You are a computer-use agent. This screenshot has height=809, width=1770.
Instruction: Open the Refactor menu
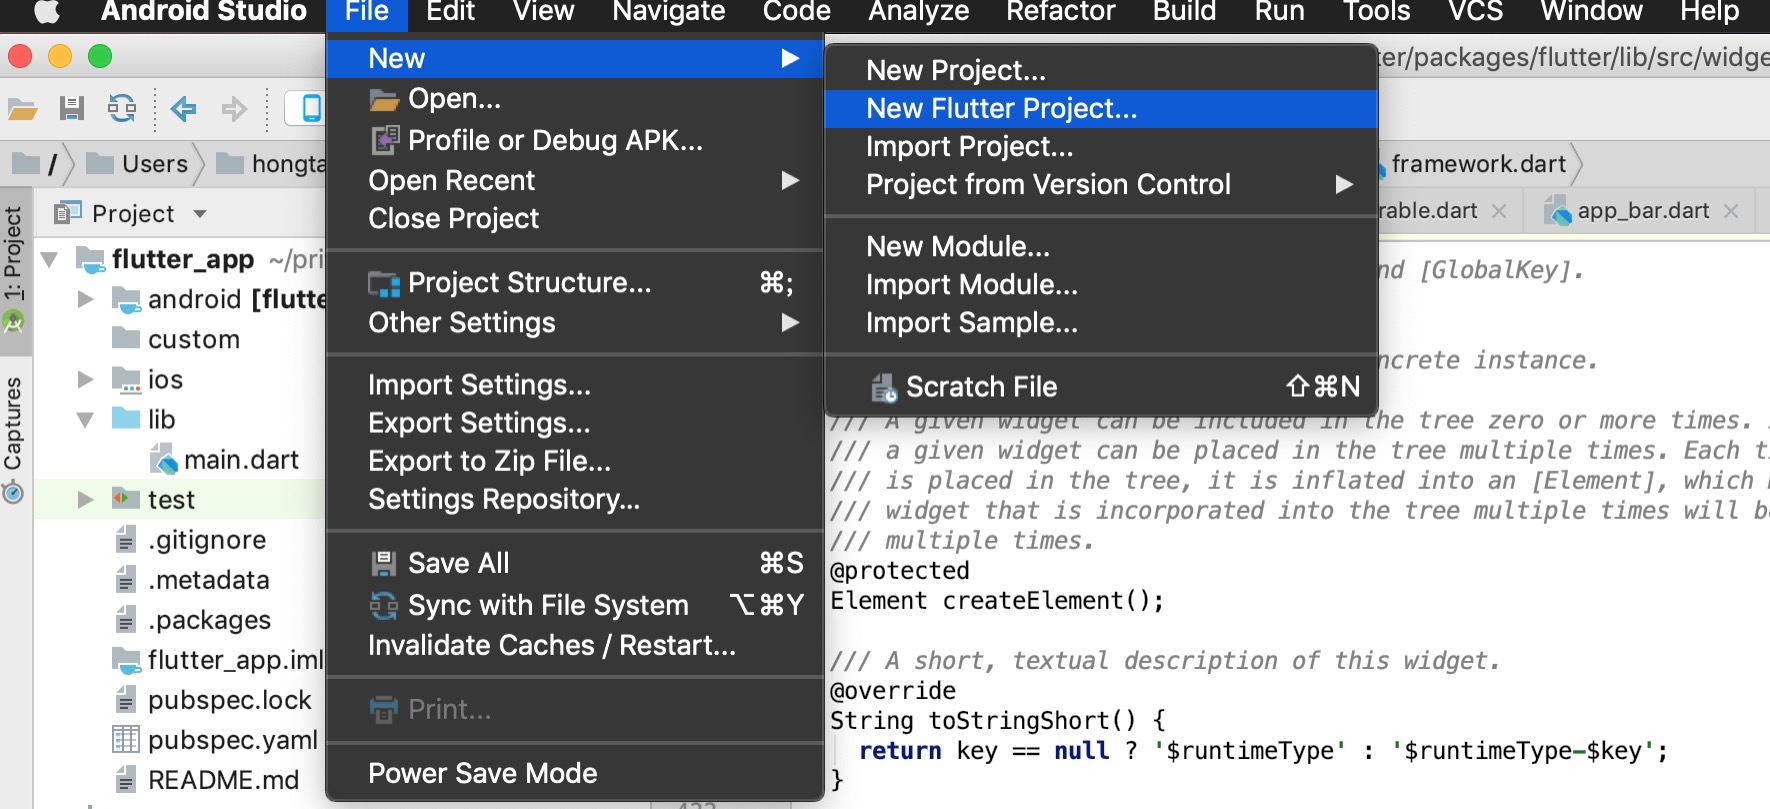click(1060, 12)
